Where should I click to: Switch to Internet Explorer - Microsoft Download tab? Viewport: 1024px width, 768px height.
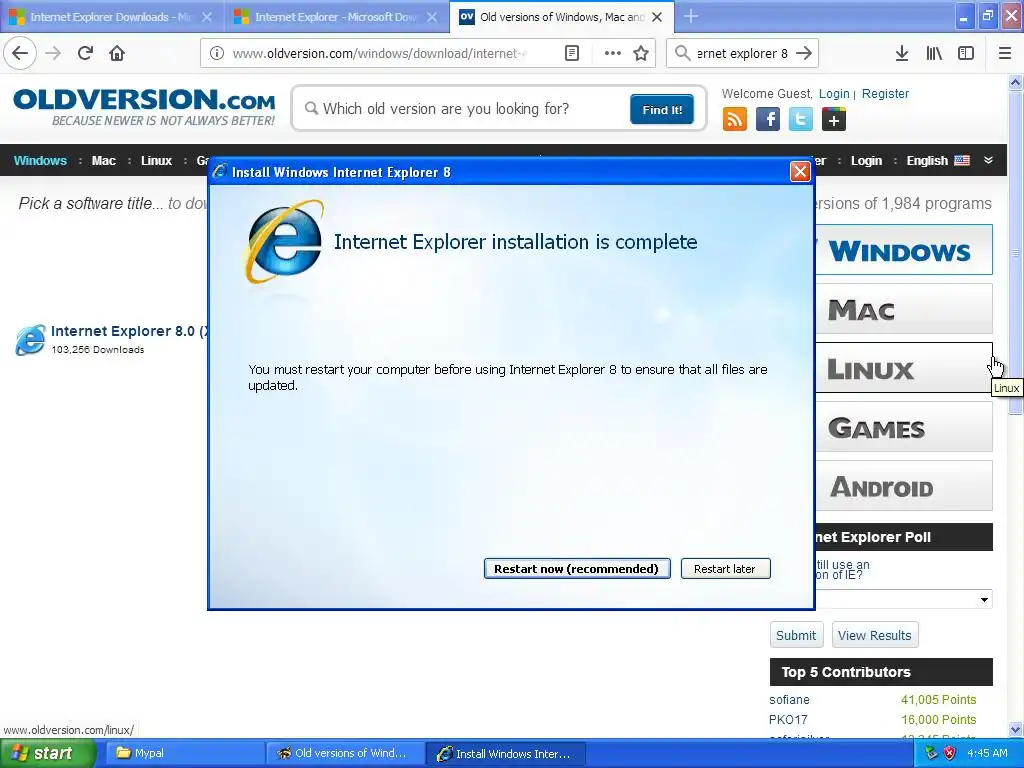tap(336, 17)
